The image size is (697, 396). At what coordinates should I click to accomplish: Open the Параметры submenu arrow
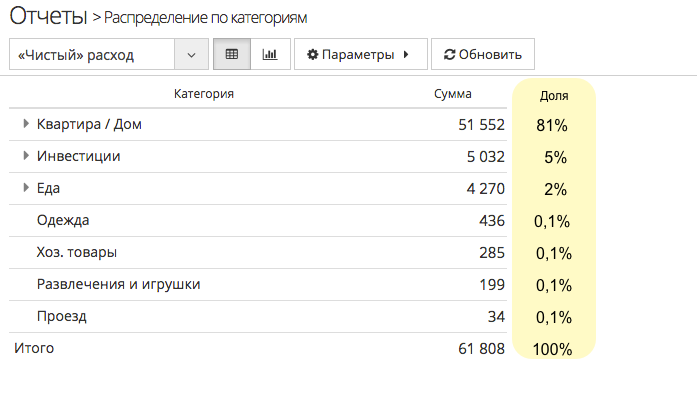pyautogui.click(x=406, y=55)
